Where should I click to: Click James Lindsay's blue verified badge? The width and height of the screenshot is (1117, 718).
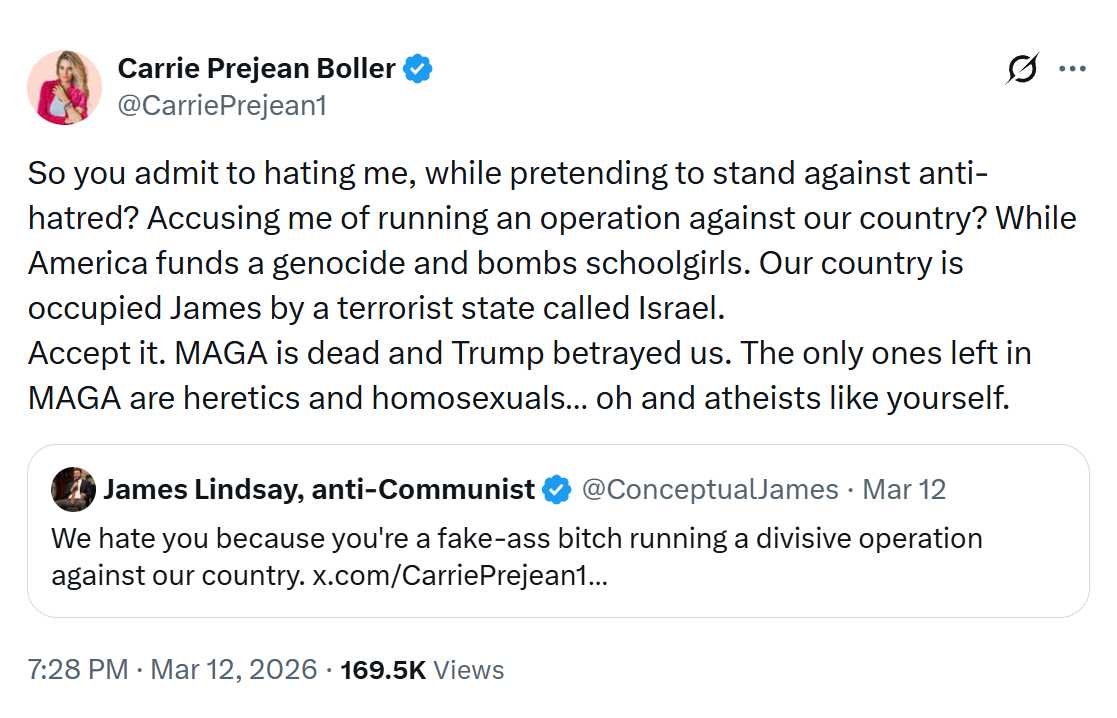click(556, 489)
